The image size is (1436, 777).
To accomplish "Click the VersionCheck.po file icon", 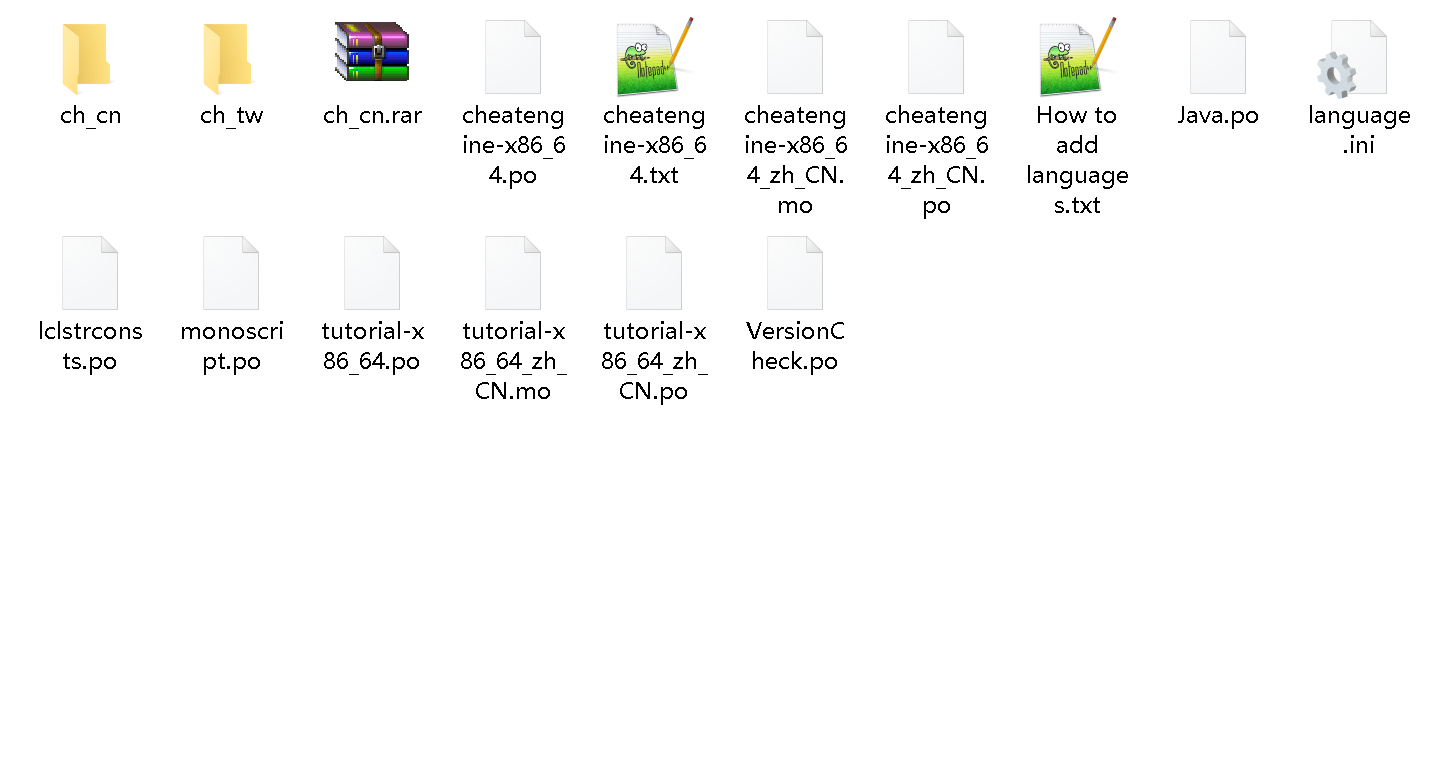I will coord(795,273).
